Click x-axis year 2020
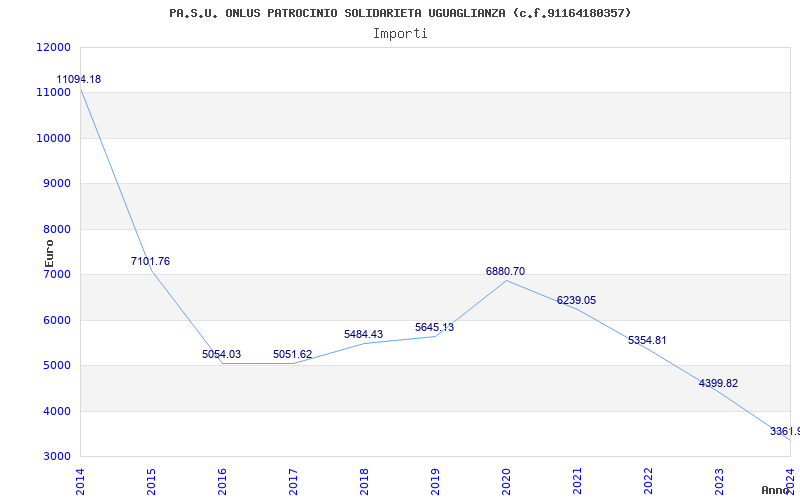Screen dimensions: 800x500 click(x=506, y=481)
